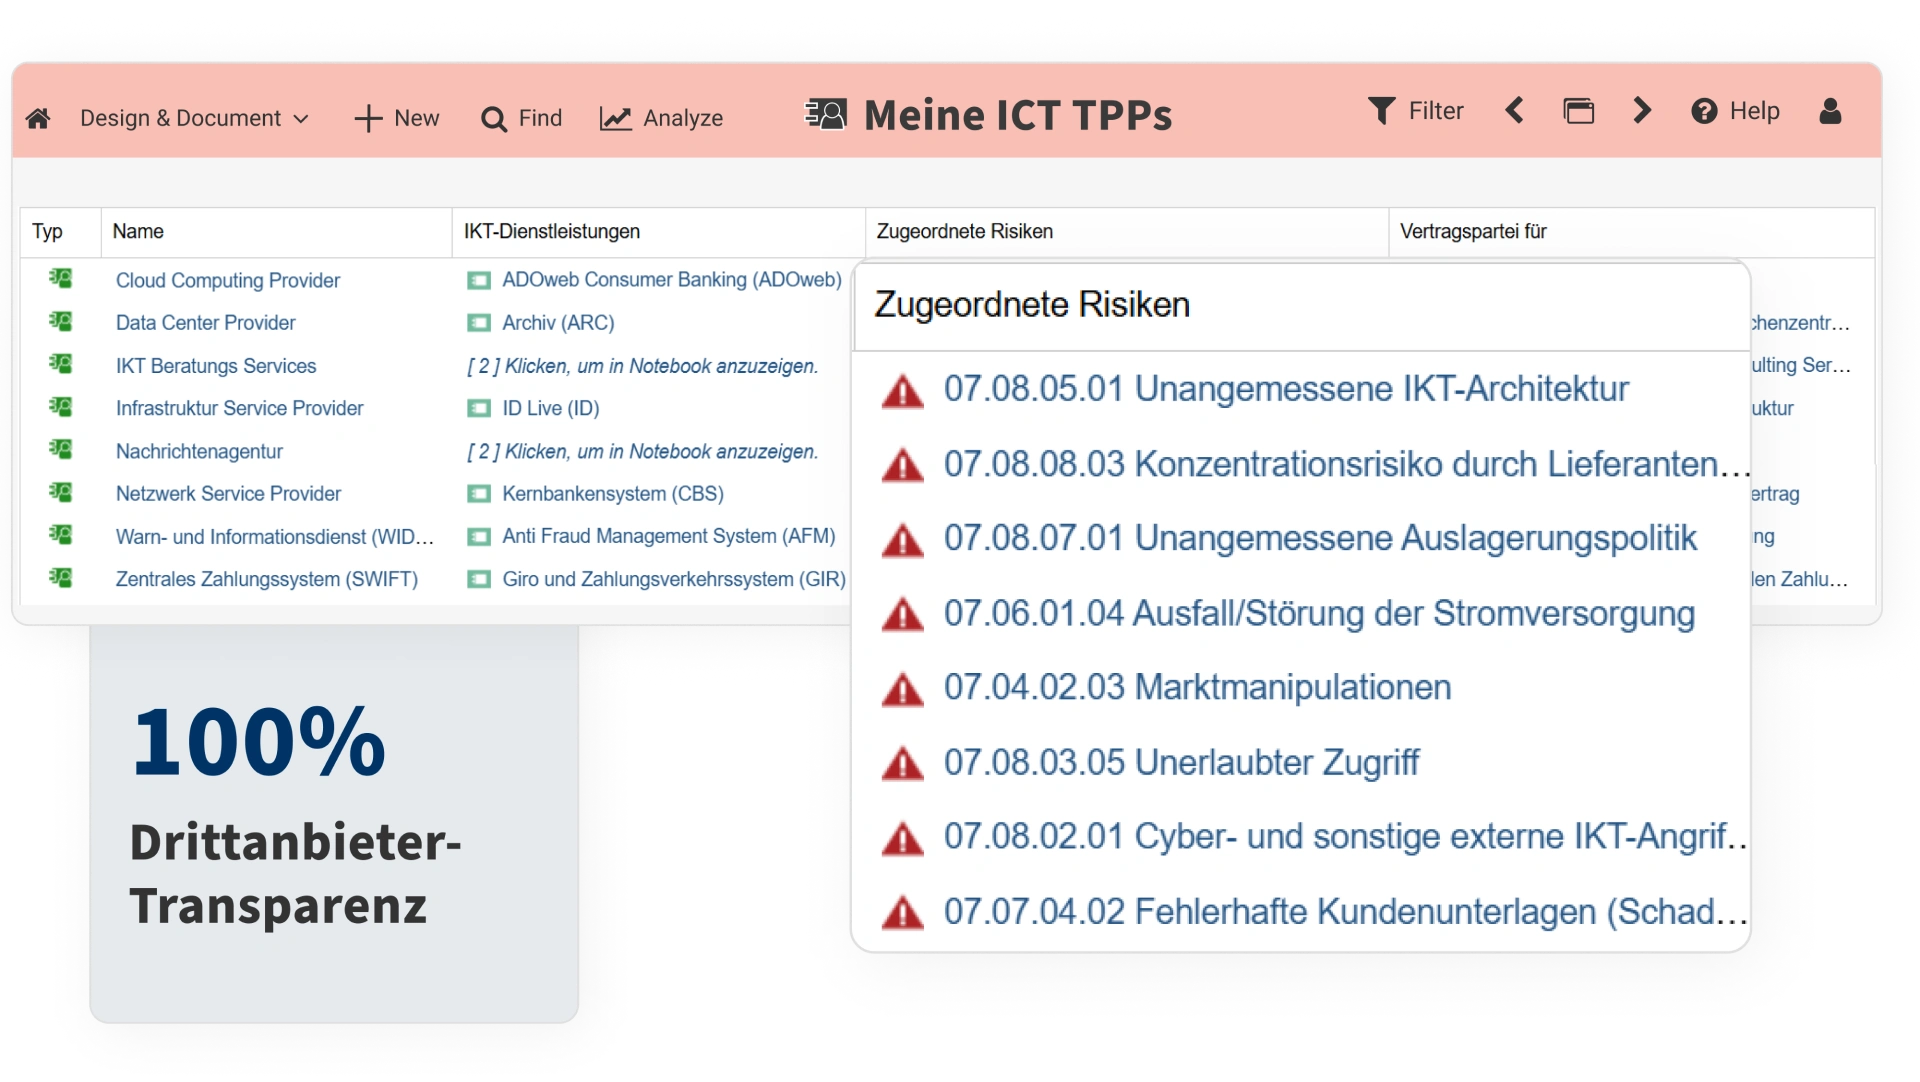The width and height of the screenshot is (1920, 1082).
Task: Expand IKT Beratungs Services notebook link
Action: (x=642, y=366)
